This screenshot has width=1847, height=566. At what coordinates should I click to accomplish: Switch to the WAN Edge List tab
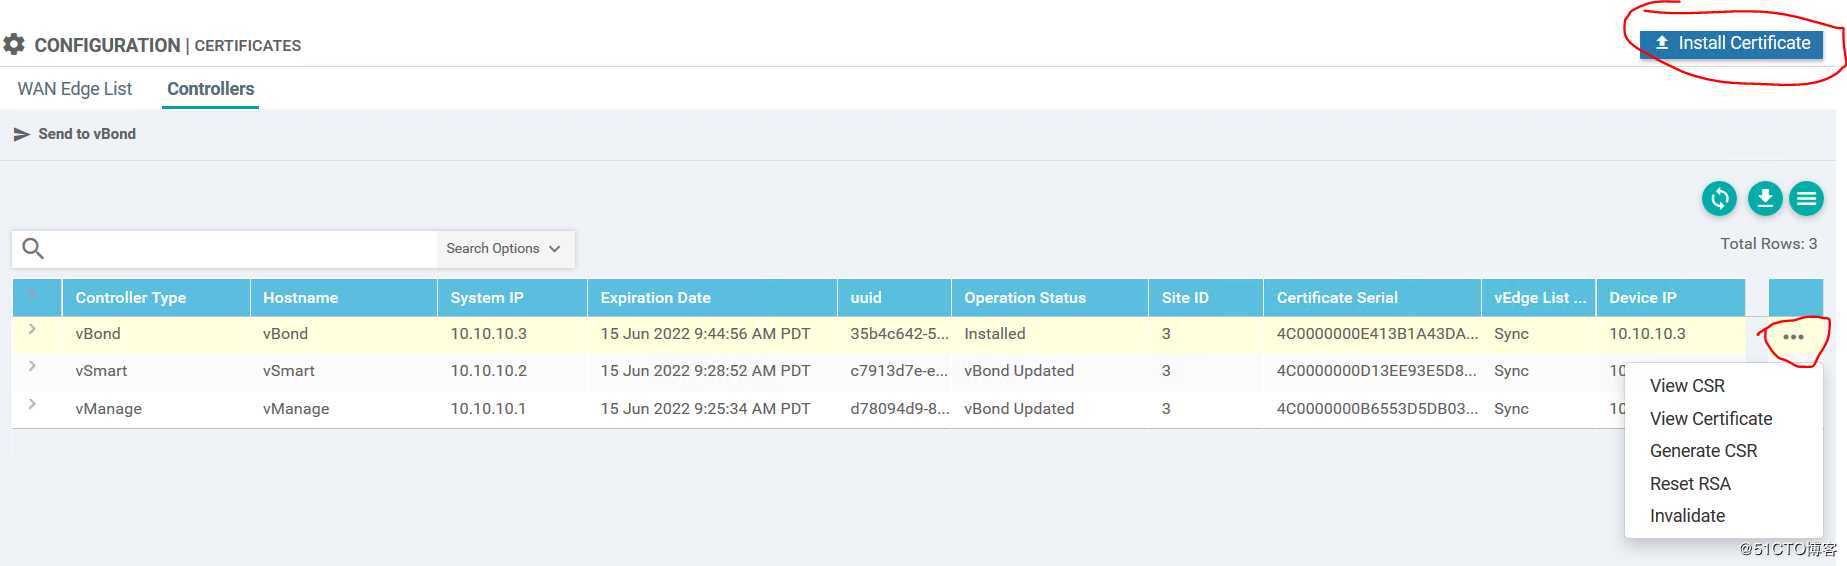[x=75, y=89]
